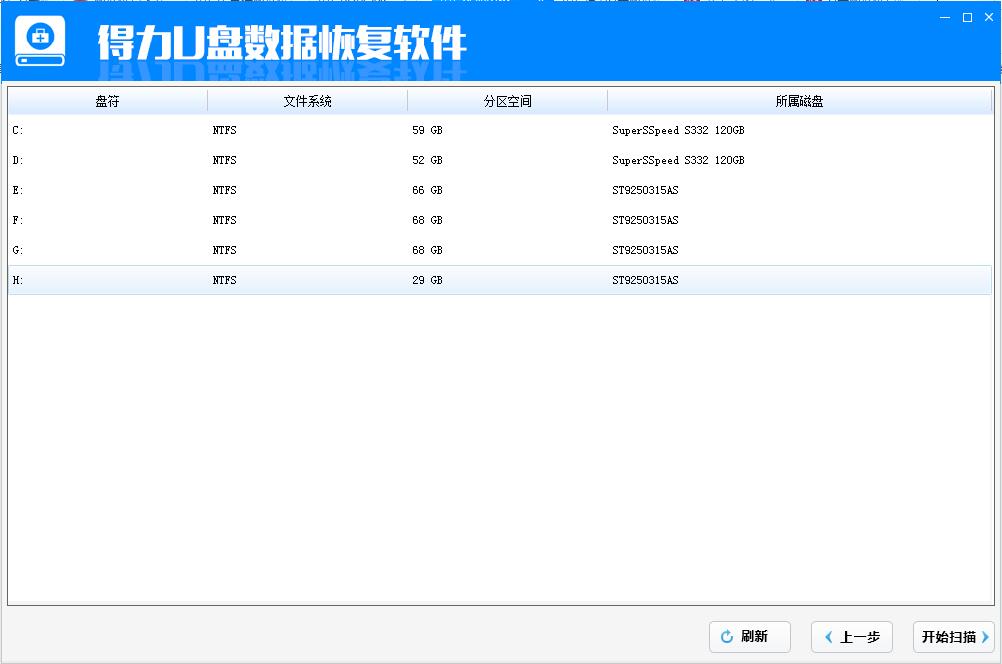
Task: Minimize the application window
Action: point(944,17)
